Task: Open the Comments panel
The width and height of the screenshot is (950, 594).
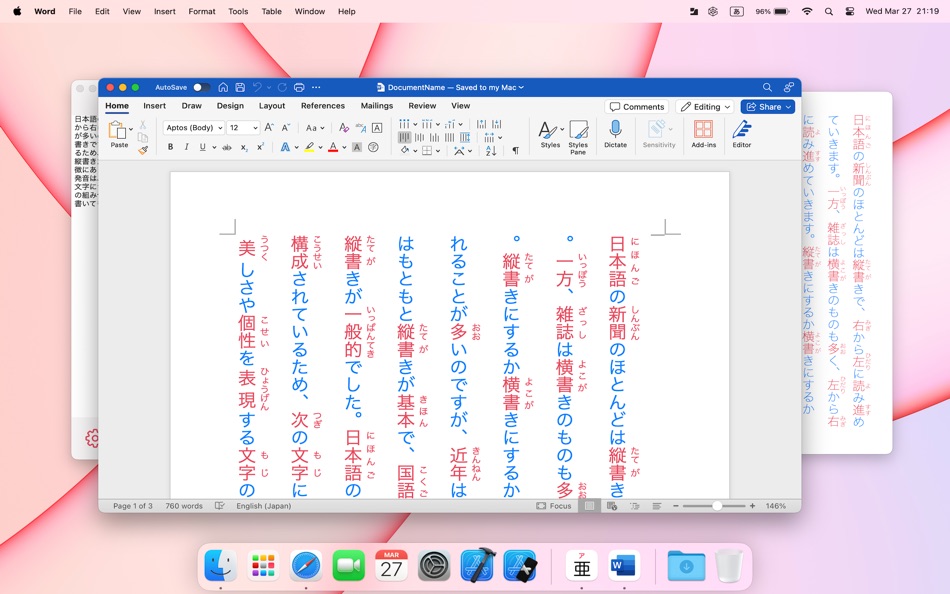Action: click(x=636, y=106)
